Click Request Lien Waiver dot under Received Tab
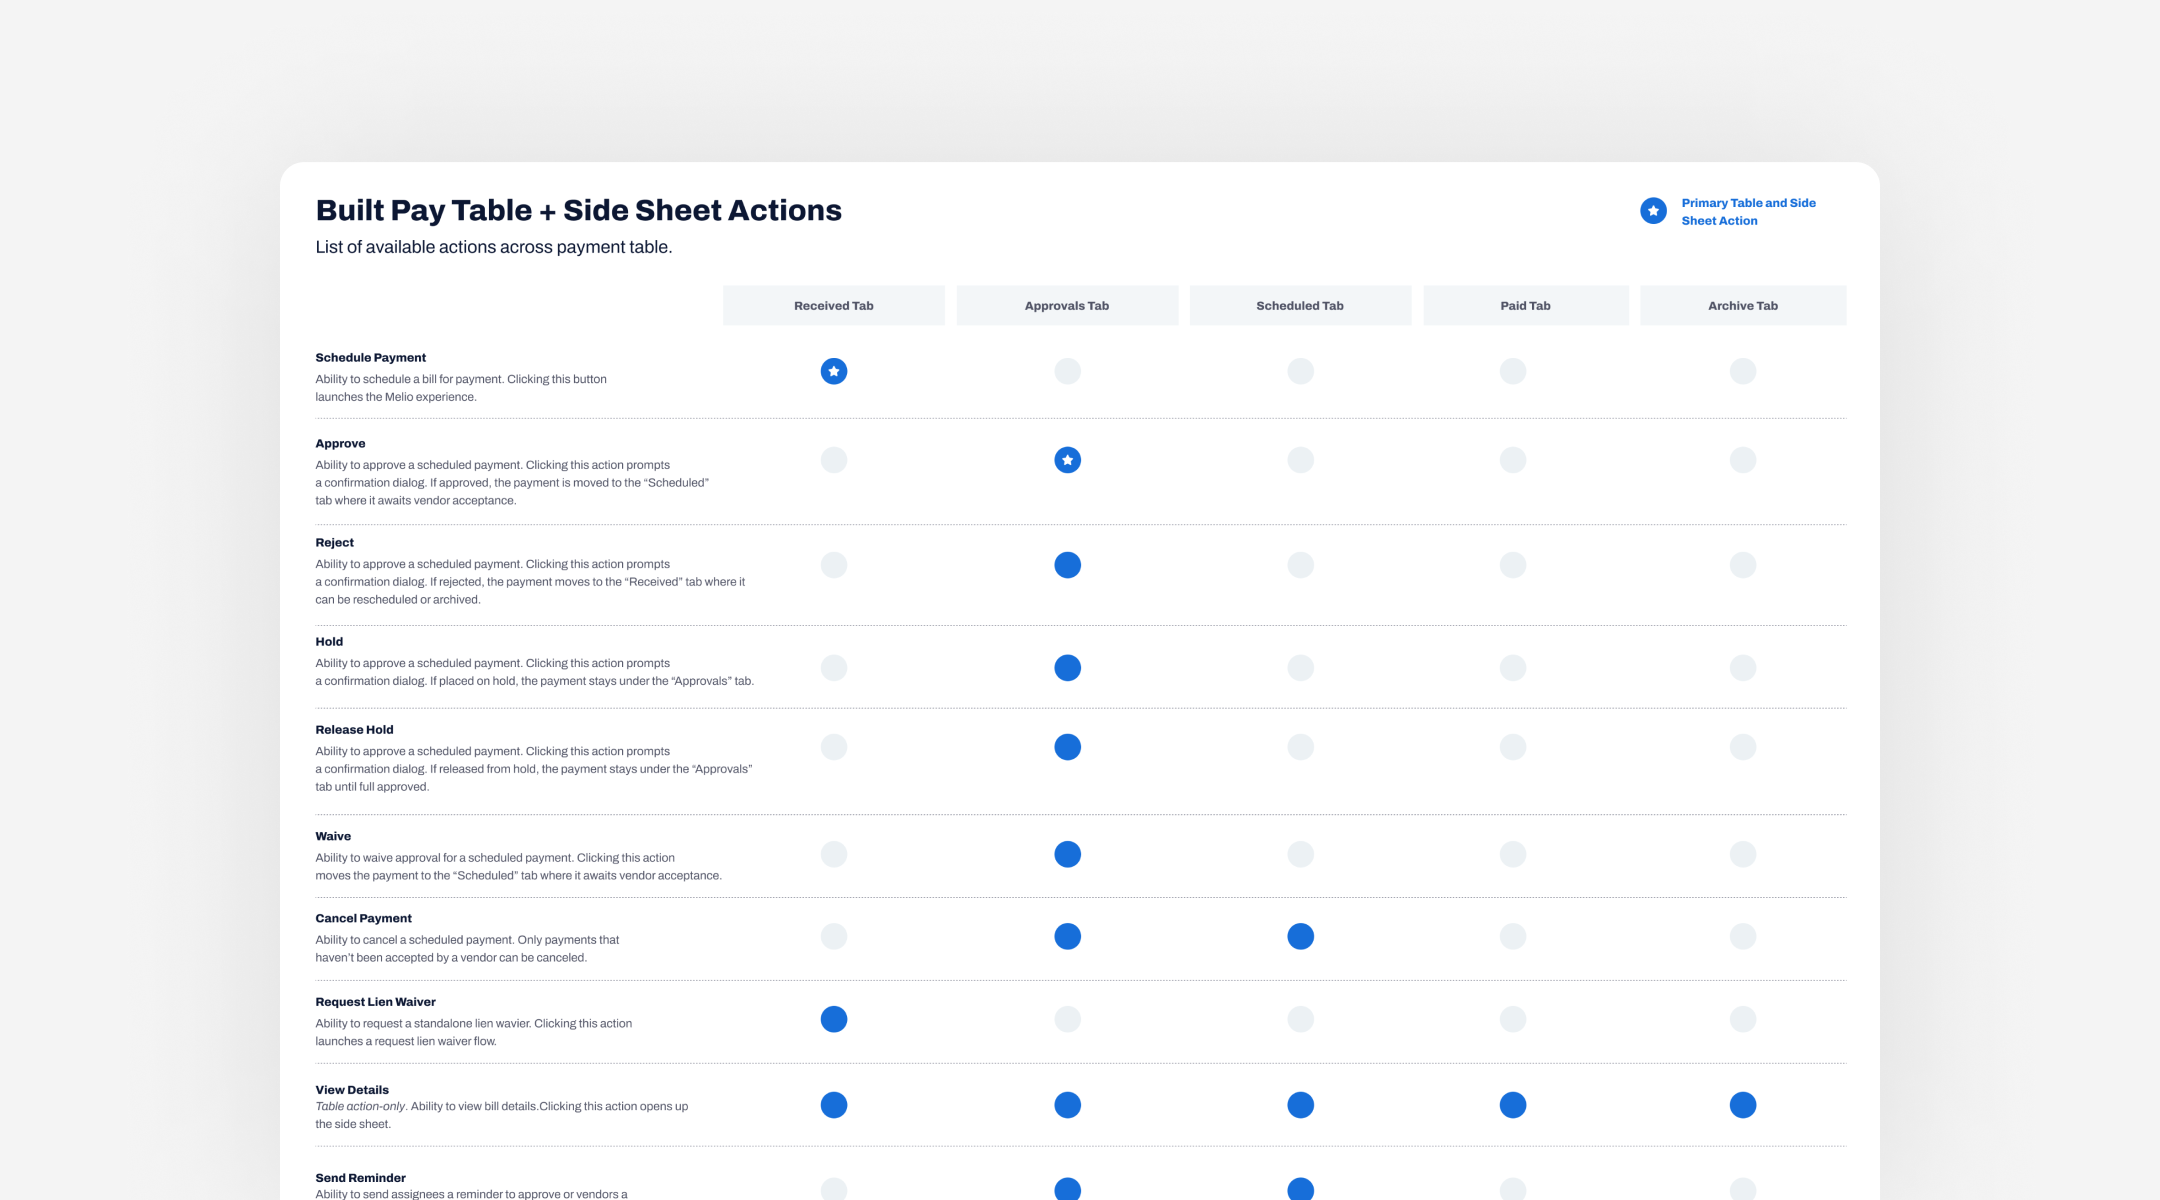The image size is (2160, 1200). [x=833, y=1019]
